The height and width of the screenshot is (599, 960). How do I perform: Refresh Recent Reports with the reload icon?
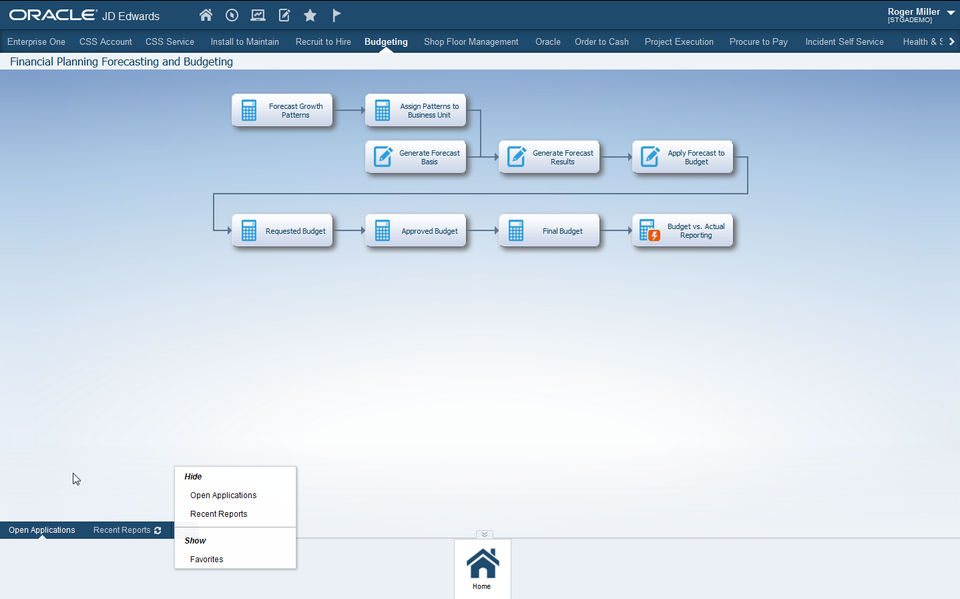coord(158,530)
